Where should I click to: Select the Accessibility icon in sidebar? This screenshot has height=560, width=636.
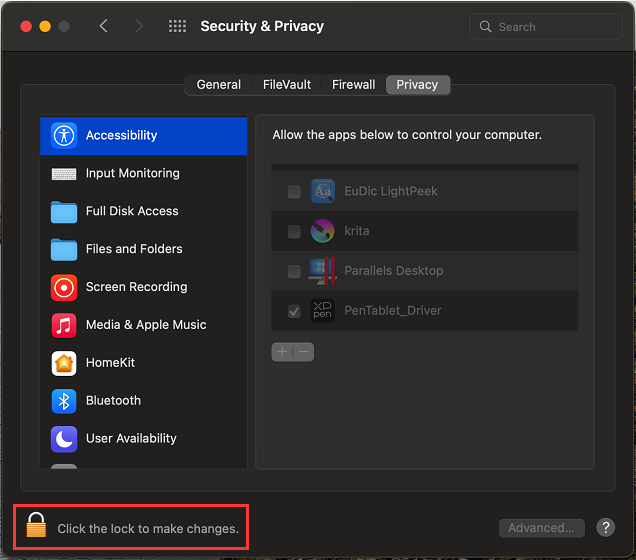[x=64, y=135]
